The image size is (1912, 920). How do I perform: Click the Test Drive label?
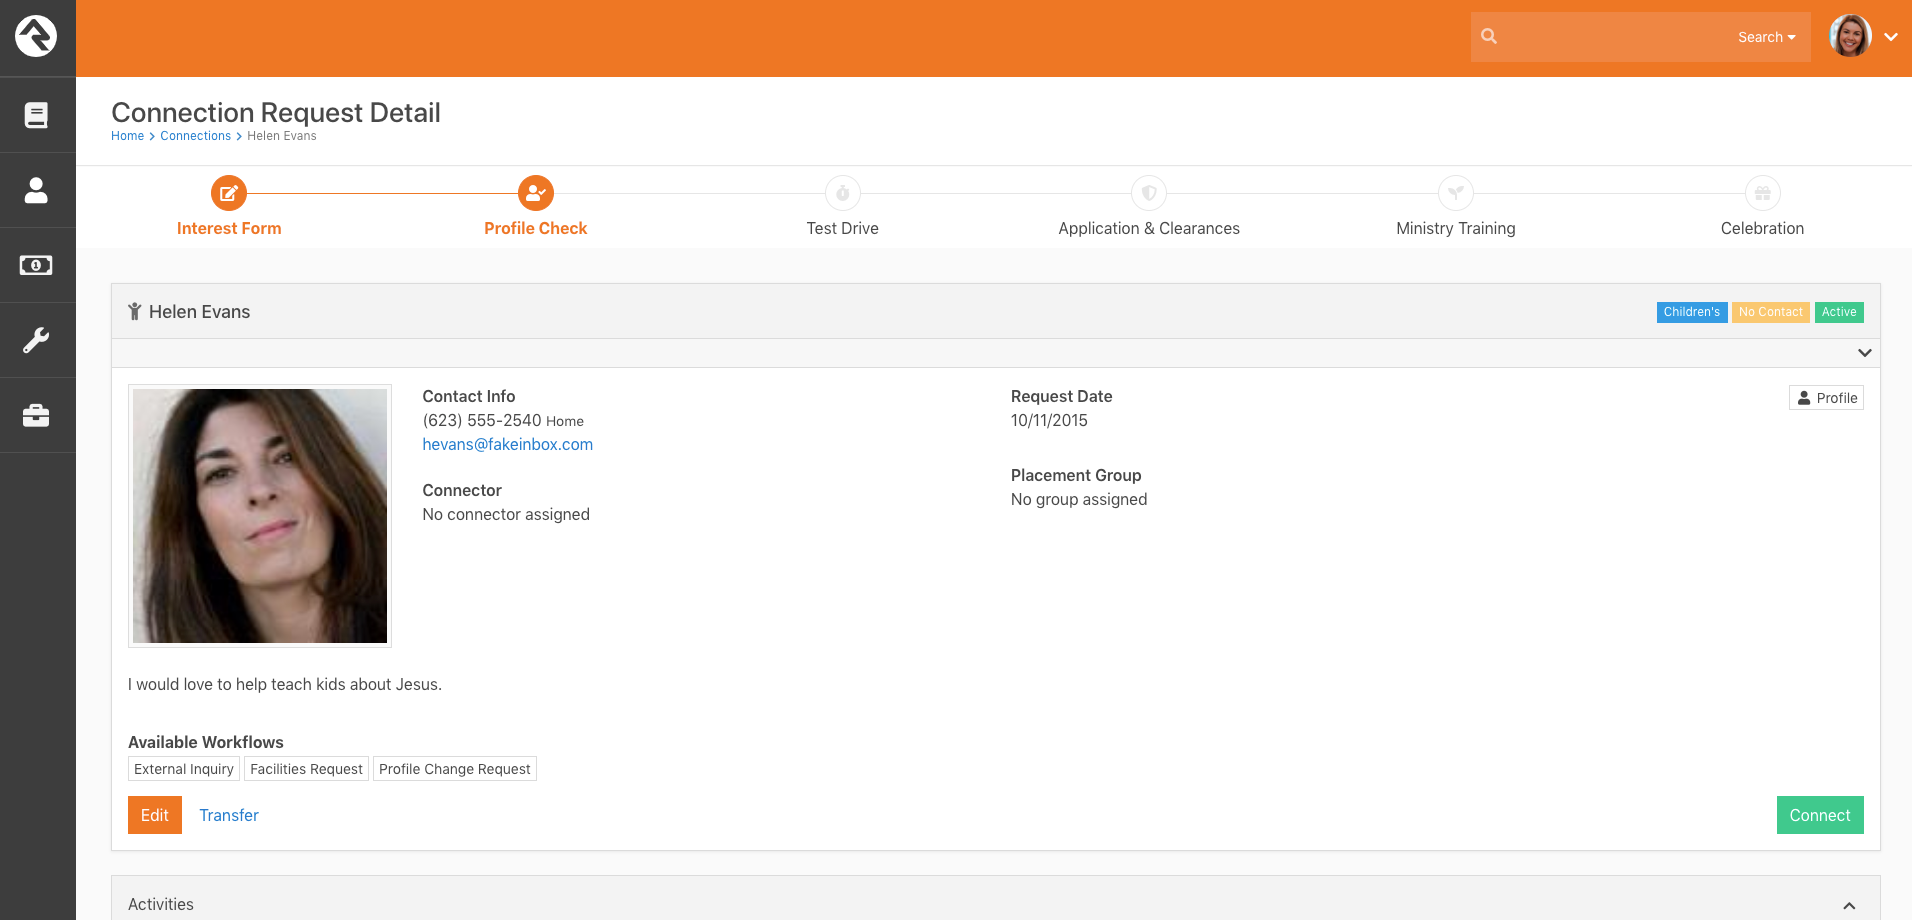[843, 228]
